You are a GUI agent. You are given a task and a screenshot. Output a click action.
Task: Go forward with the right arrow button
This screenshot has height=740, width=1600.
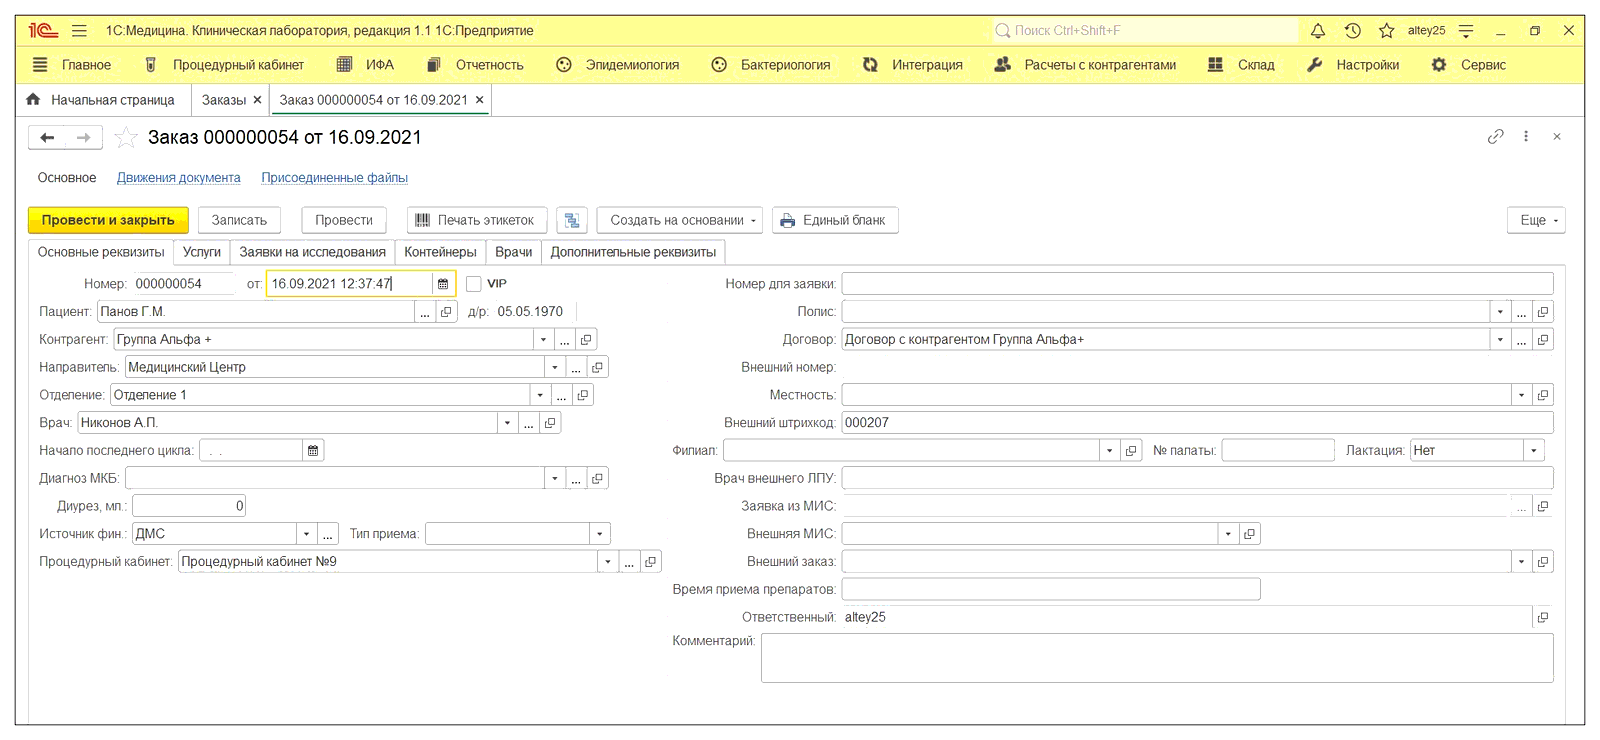(x=84, y=137)
